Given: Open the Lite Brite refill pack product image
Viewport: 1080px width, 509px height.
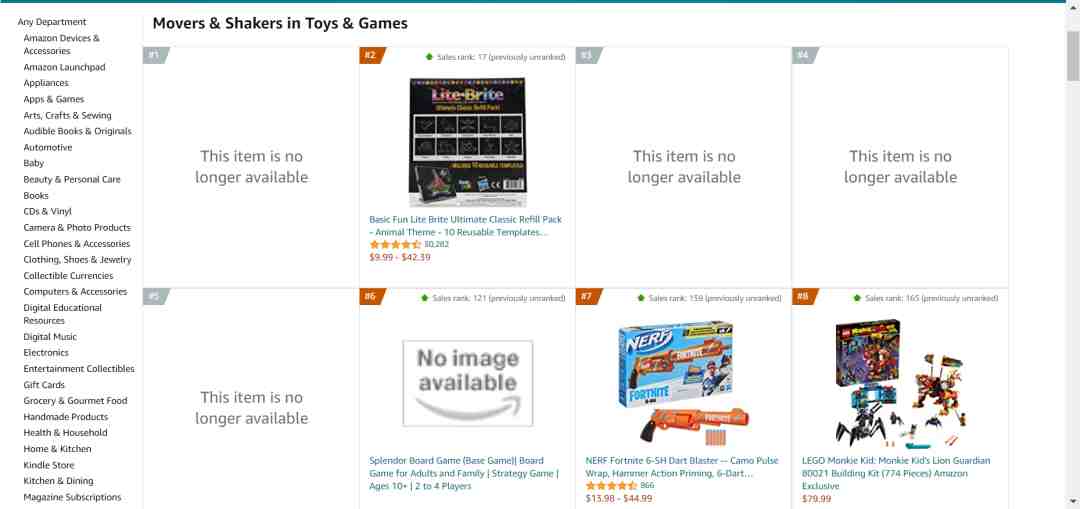Looking at the screenshot, I should 468,142.
